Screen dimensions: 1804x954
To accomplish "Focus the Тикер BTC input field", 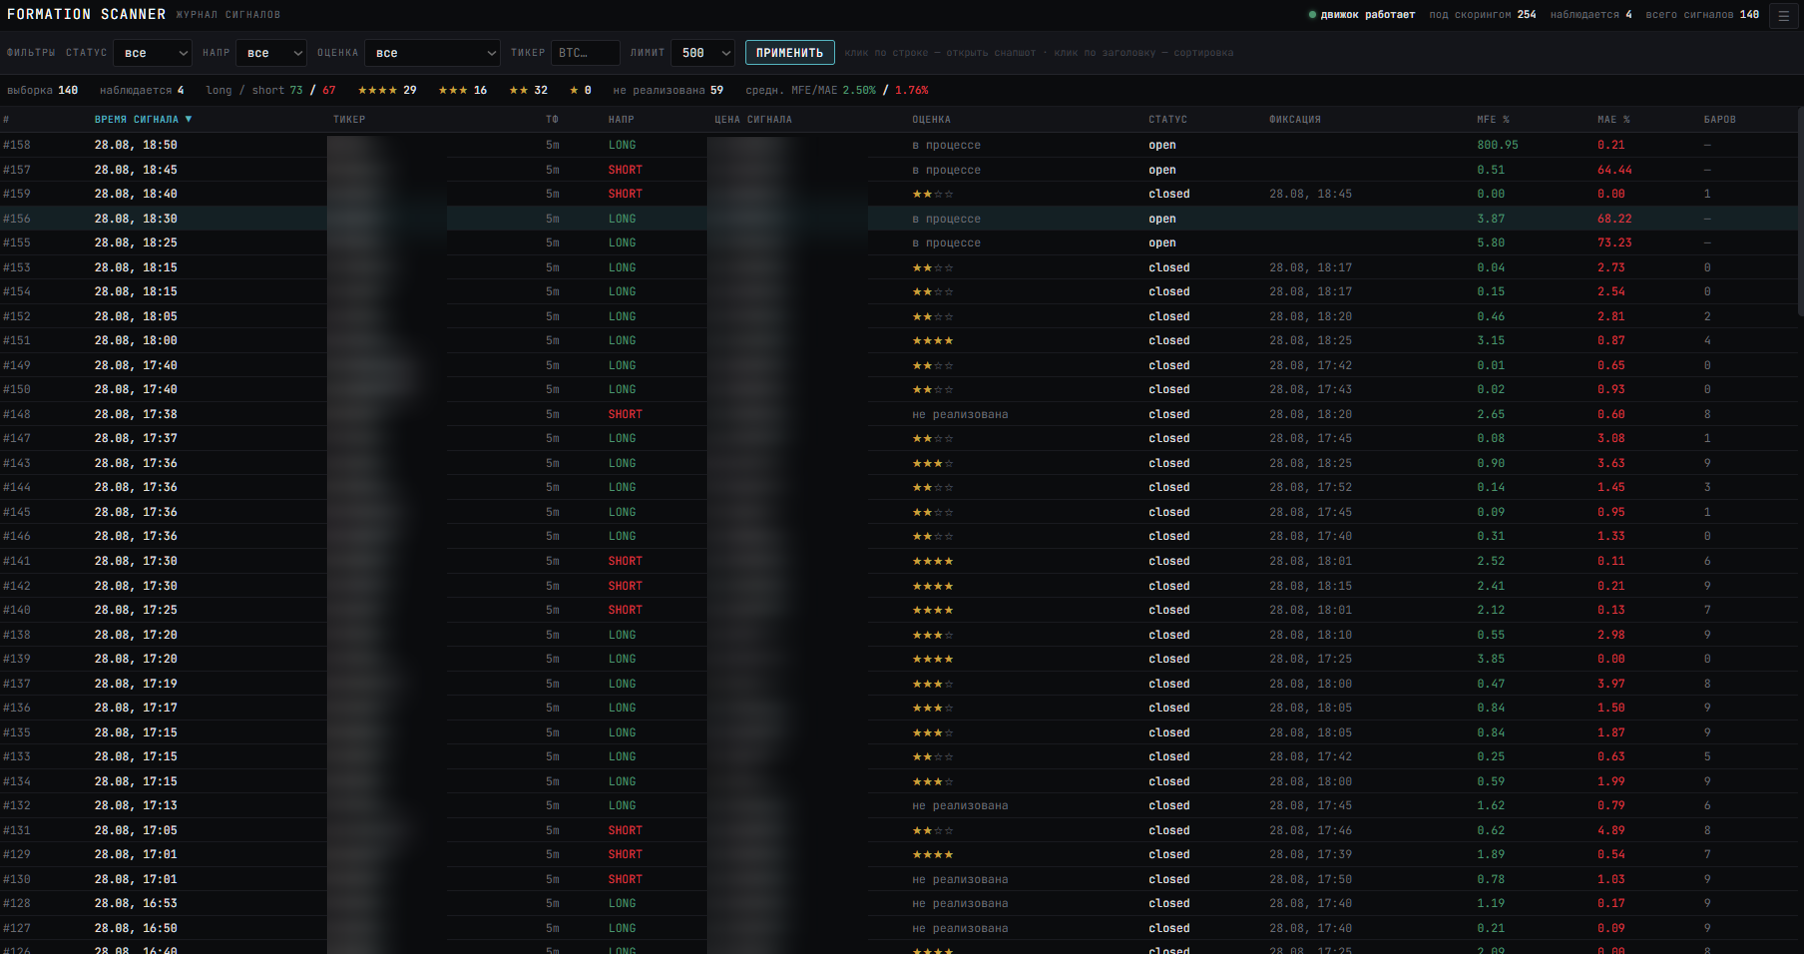I will (x=585, y=53).
